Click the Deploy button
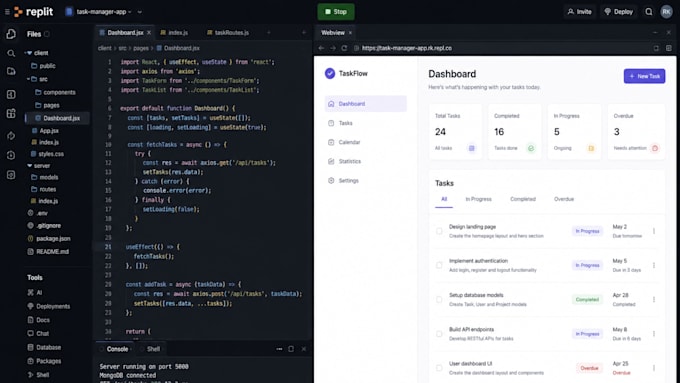The image size is (680, 383). coord(619,12)
